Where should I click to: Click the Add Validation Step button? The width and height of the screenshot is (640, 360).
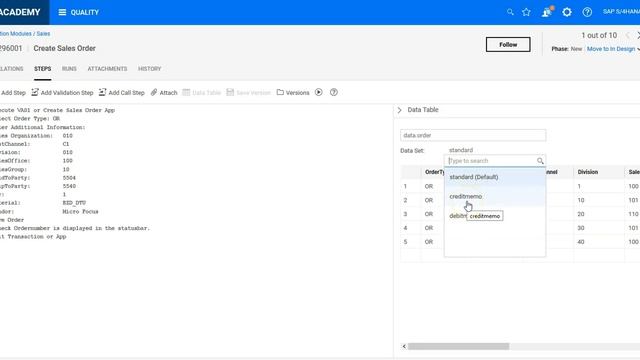[x=62, y=93]
